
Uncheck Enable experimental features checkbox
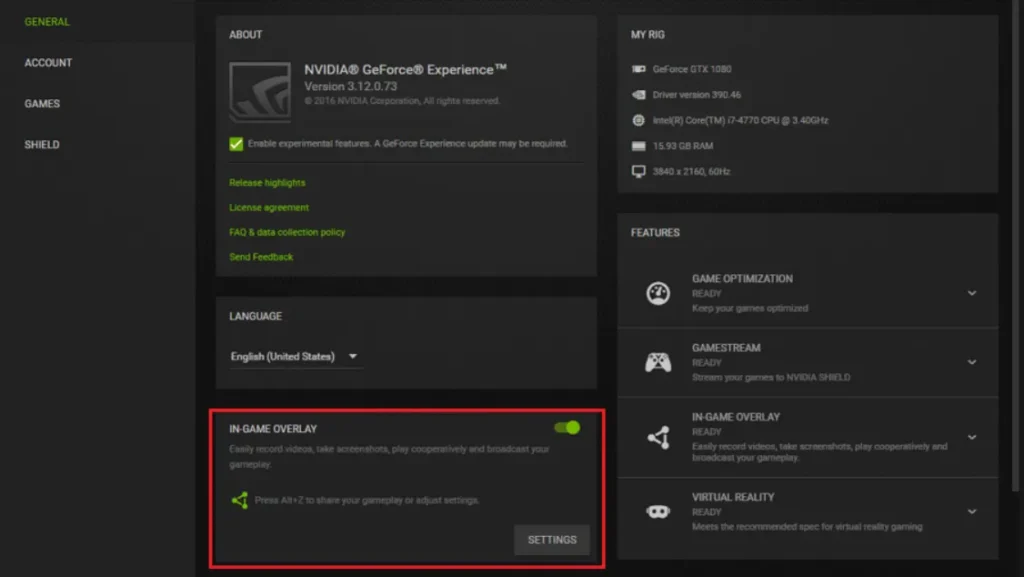(236, 144)
